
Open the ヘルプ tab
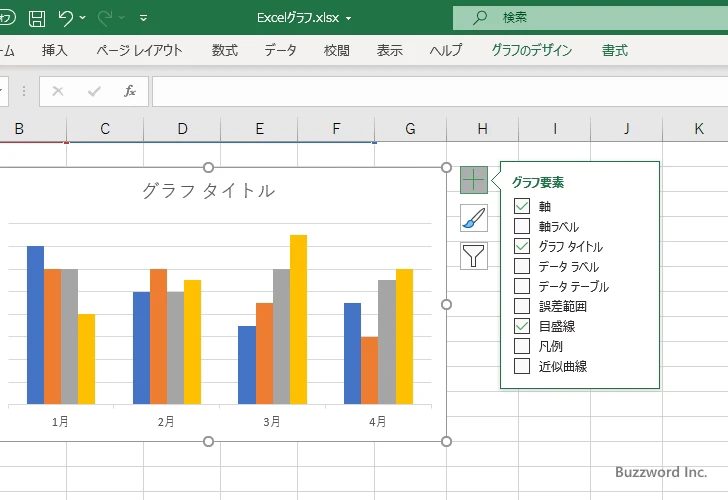(446, 50)
